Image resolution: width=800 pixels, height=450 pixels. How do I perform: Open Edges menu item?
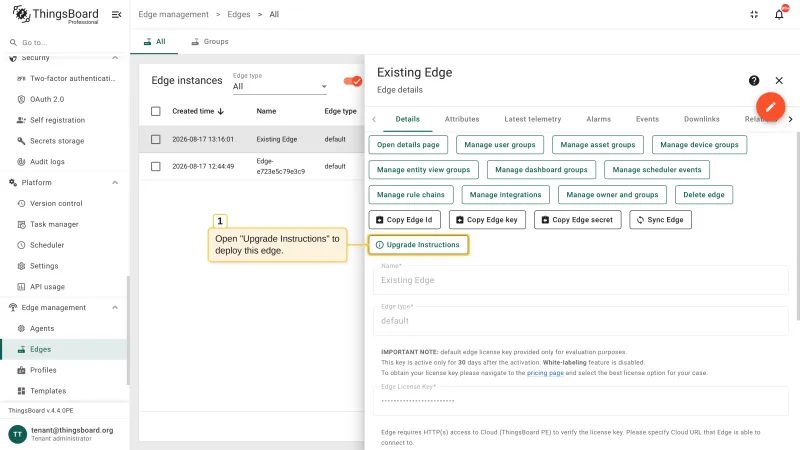pos(64,349)
